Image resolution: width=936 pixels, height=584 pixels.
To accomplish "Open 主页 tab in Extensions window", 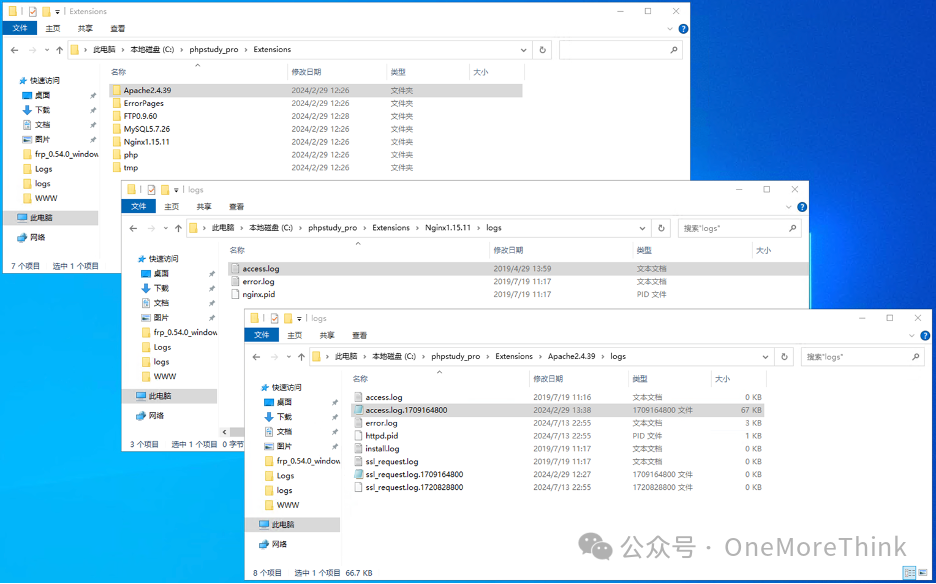I will tap(53, 28).
